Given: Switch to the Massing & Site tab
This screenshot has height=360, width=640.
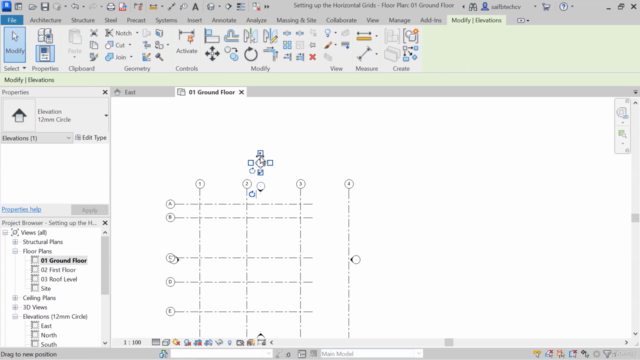Looking at the screenshot, I should 296,20.
